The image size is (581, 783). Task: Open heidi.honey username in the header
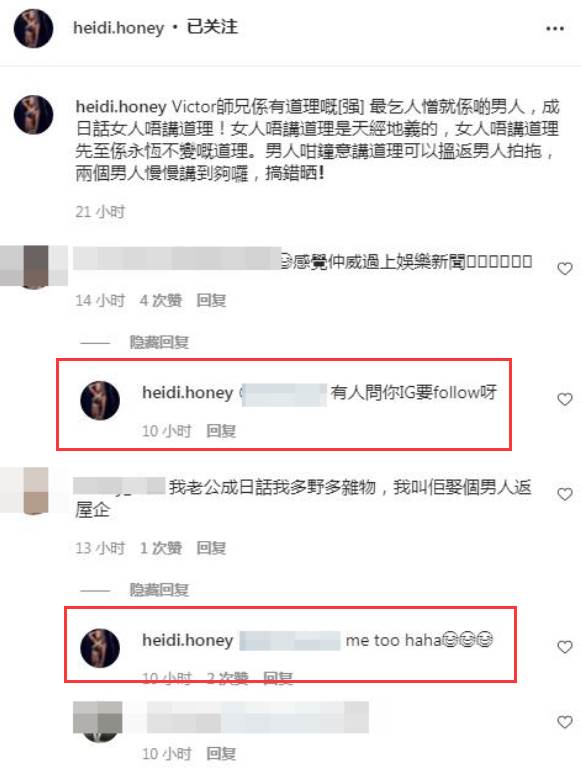pos(118,27)
